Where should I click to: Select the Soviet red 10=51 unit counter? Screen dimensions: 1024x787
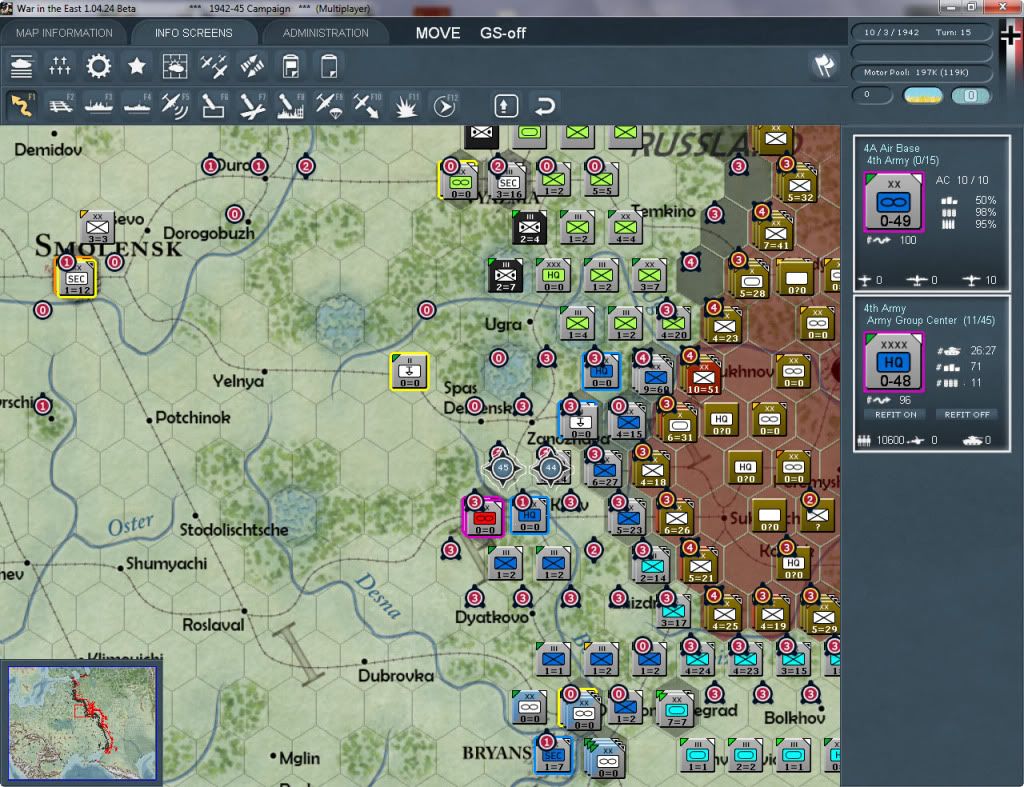pos(703,377)
